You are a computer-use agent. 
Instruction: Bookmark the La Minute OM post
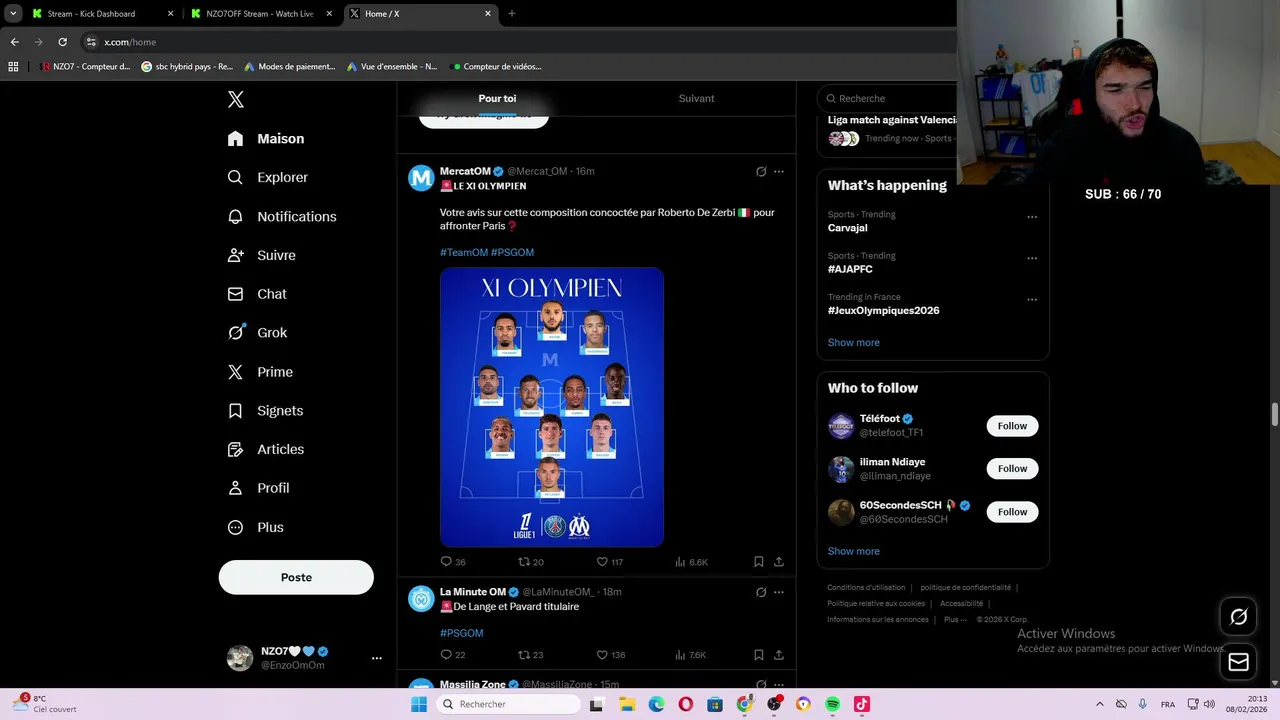759,655
